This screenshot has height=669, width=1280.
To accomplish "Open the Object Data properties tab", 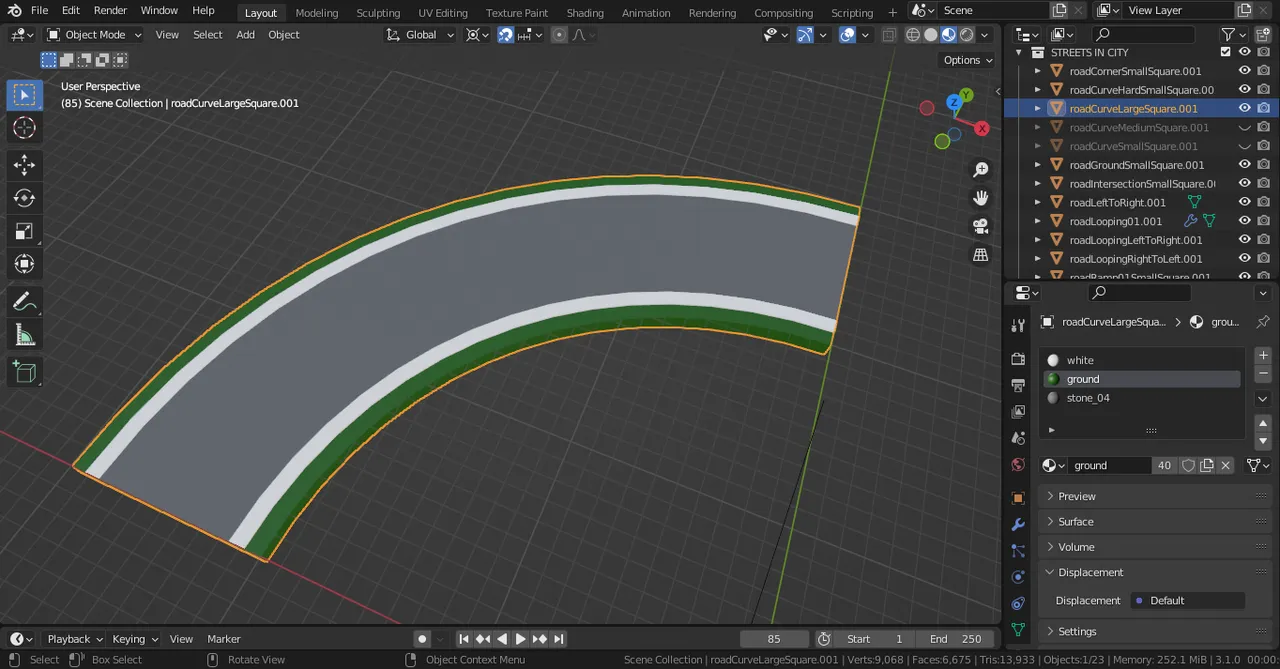I will click(1018, 630).
